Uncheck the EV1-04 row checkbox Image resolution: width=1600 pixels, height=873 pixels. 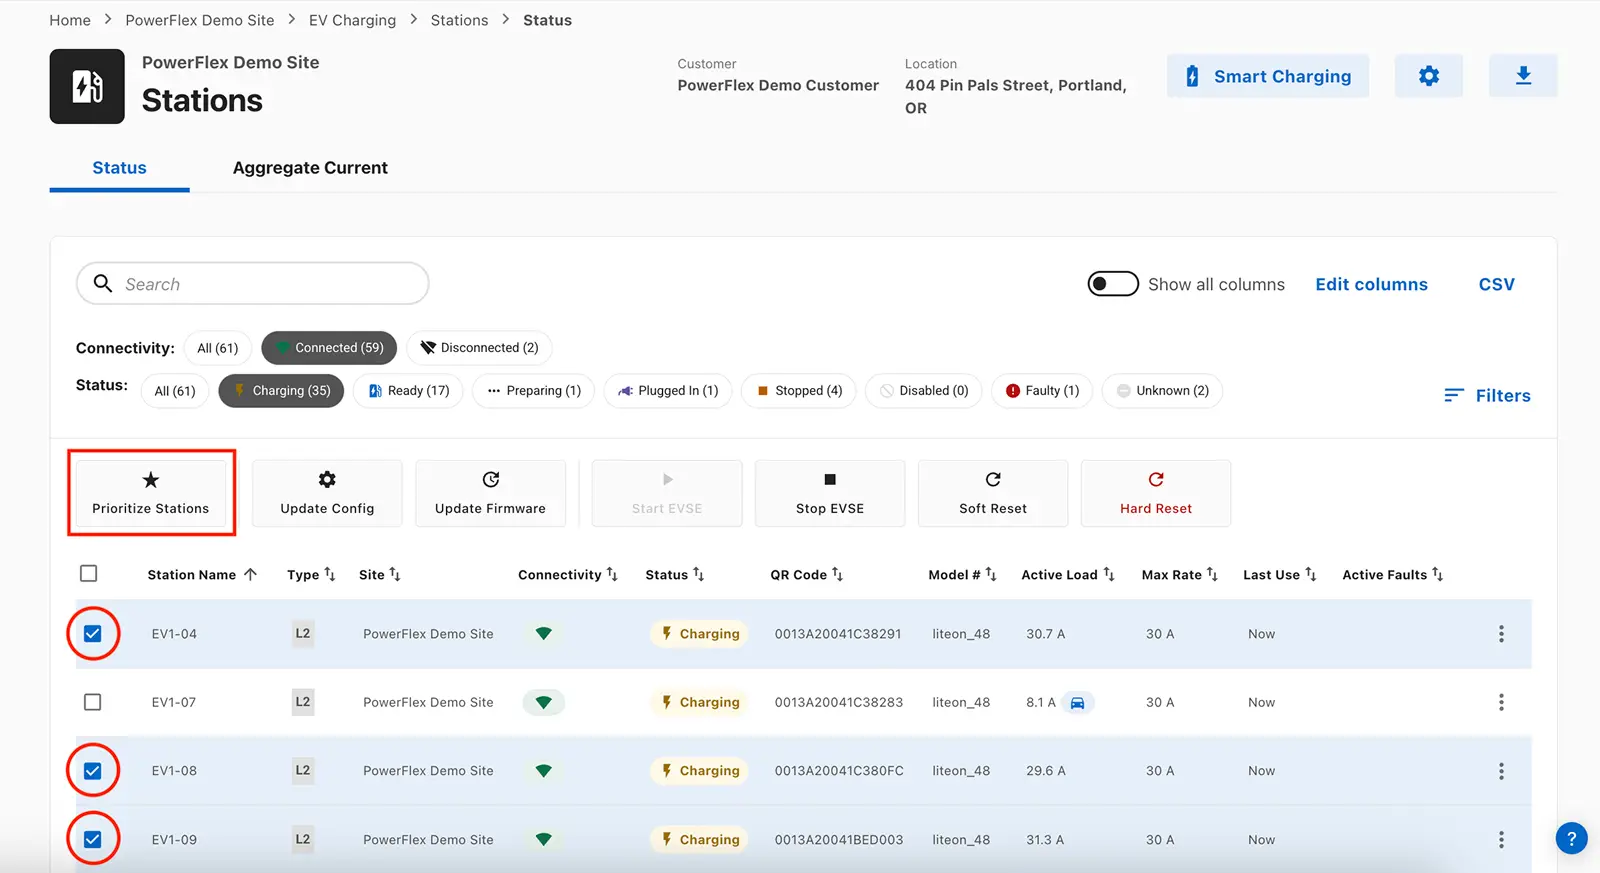pos(93,634)
